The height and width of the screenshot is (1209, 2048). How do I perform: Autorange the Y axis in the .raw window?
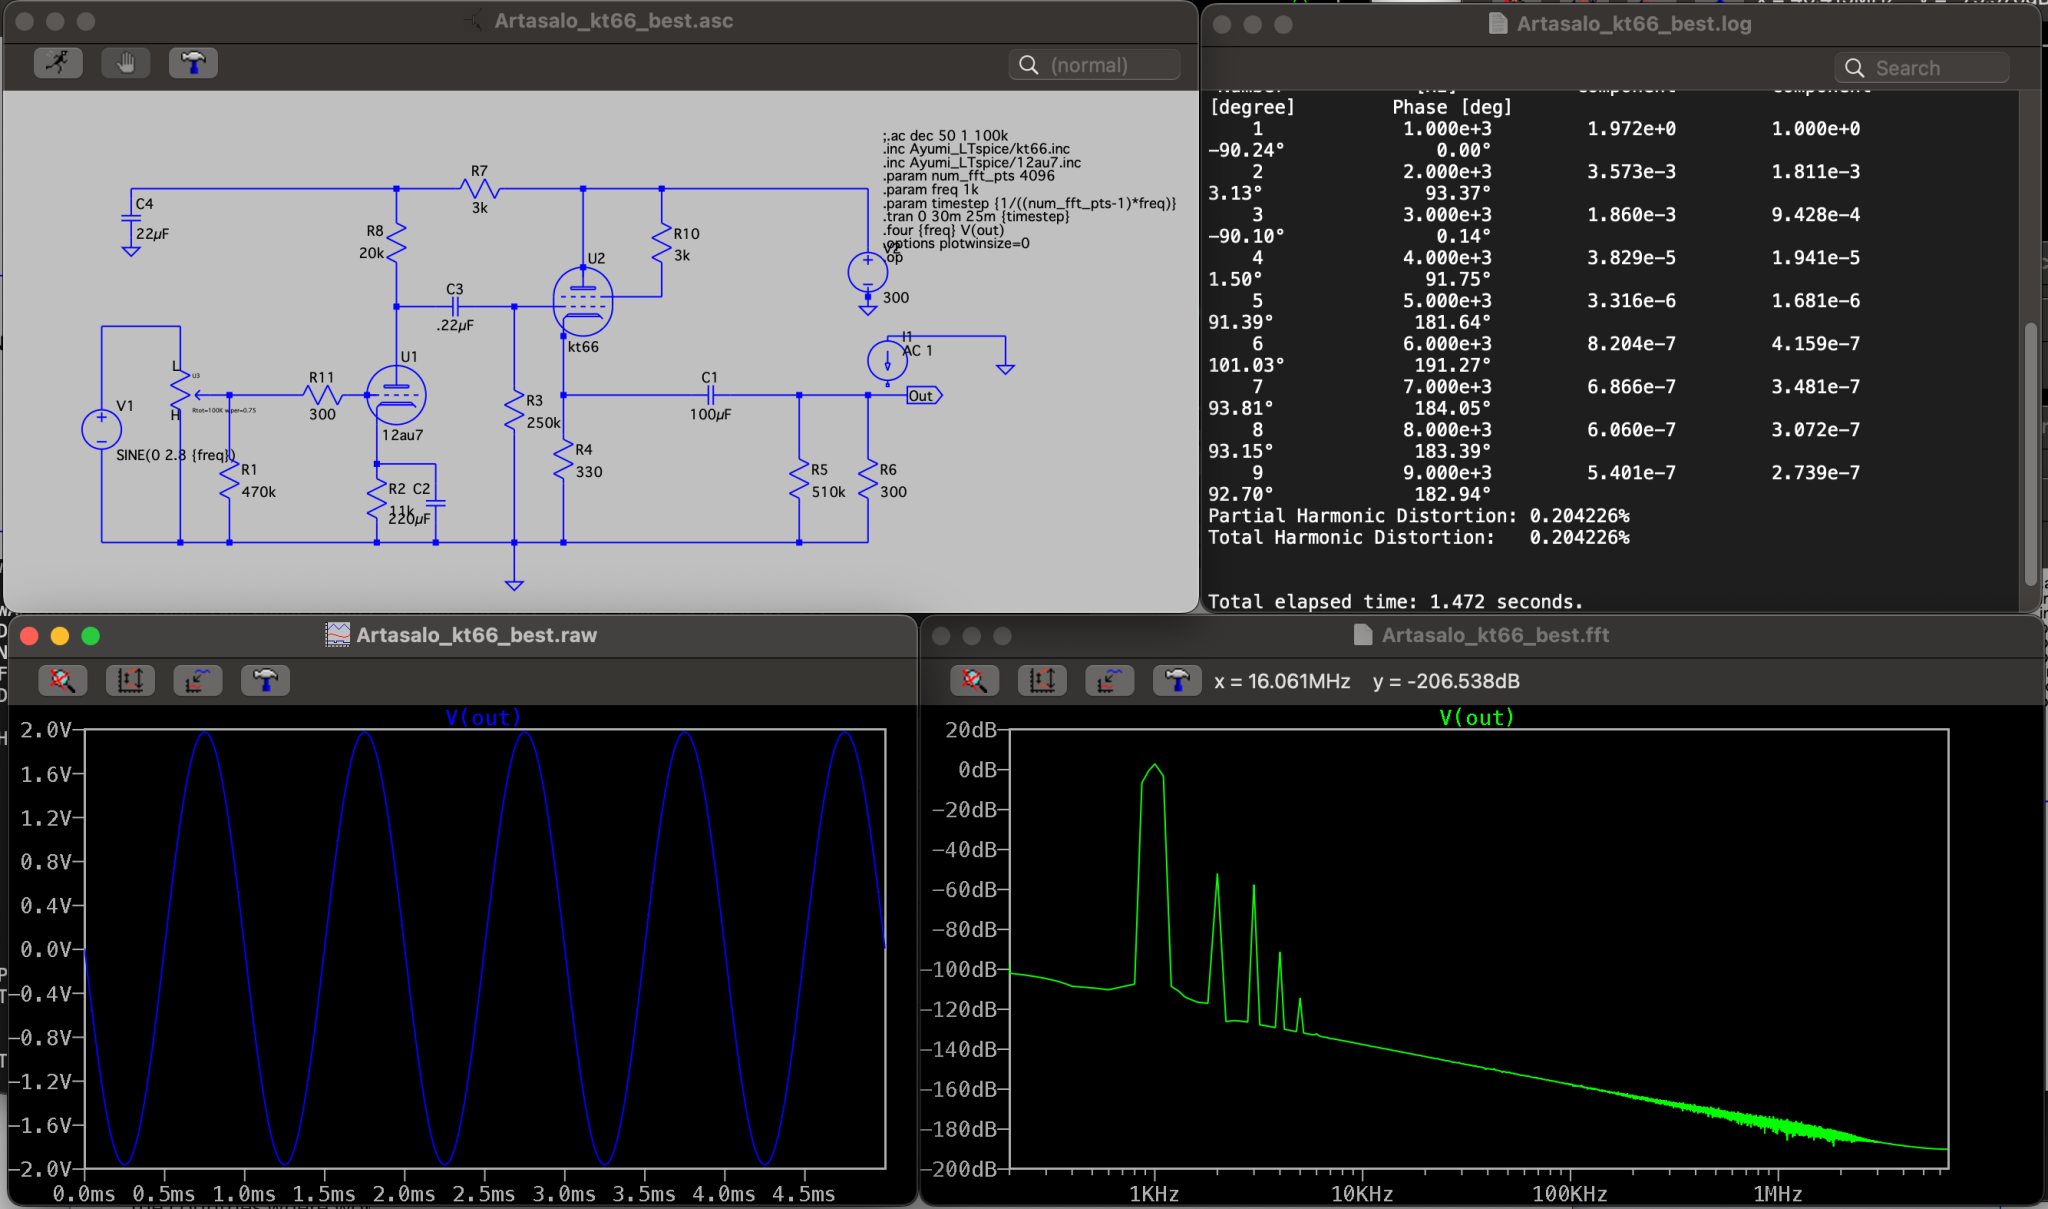click(130, 681)
